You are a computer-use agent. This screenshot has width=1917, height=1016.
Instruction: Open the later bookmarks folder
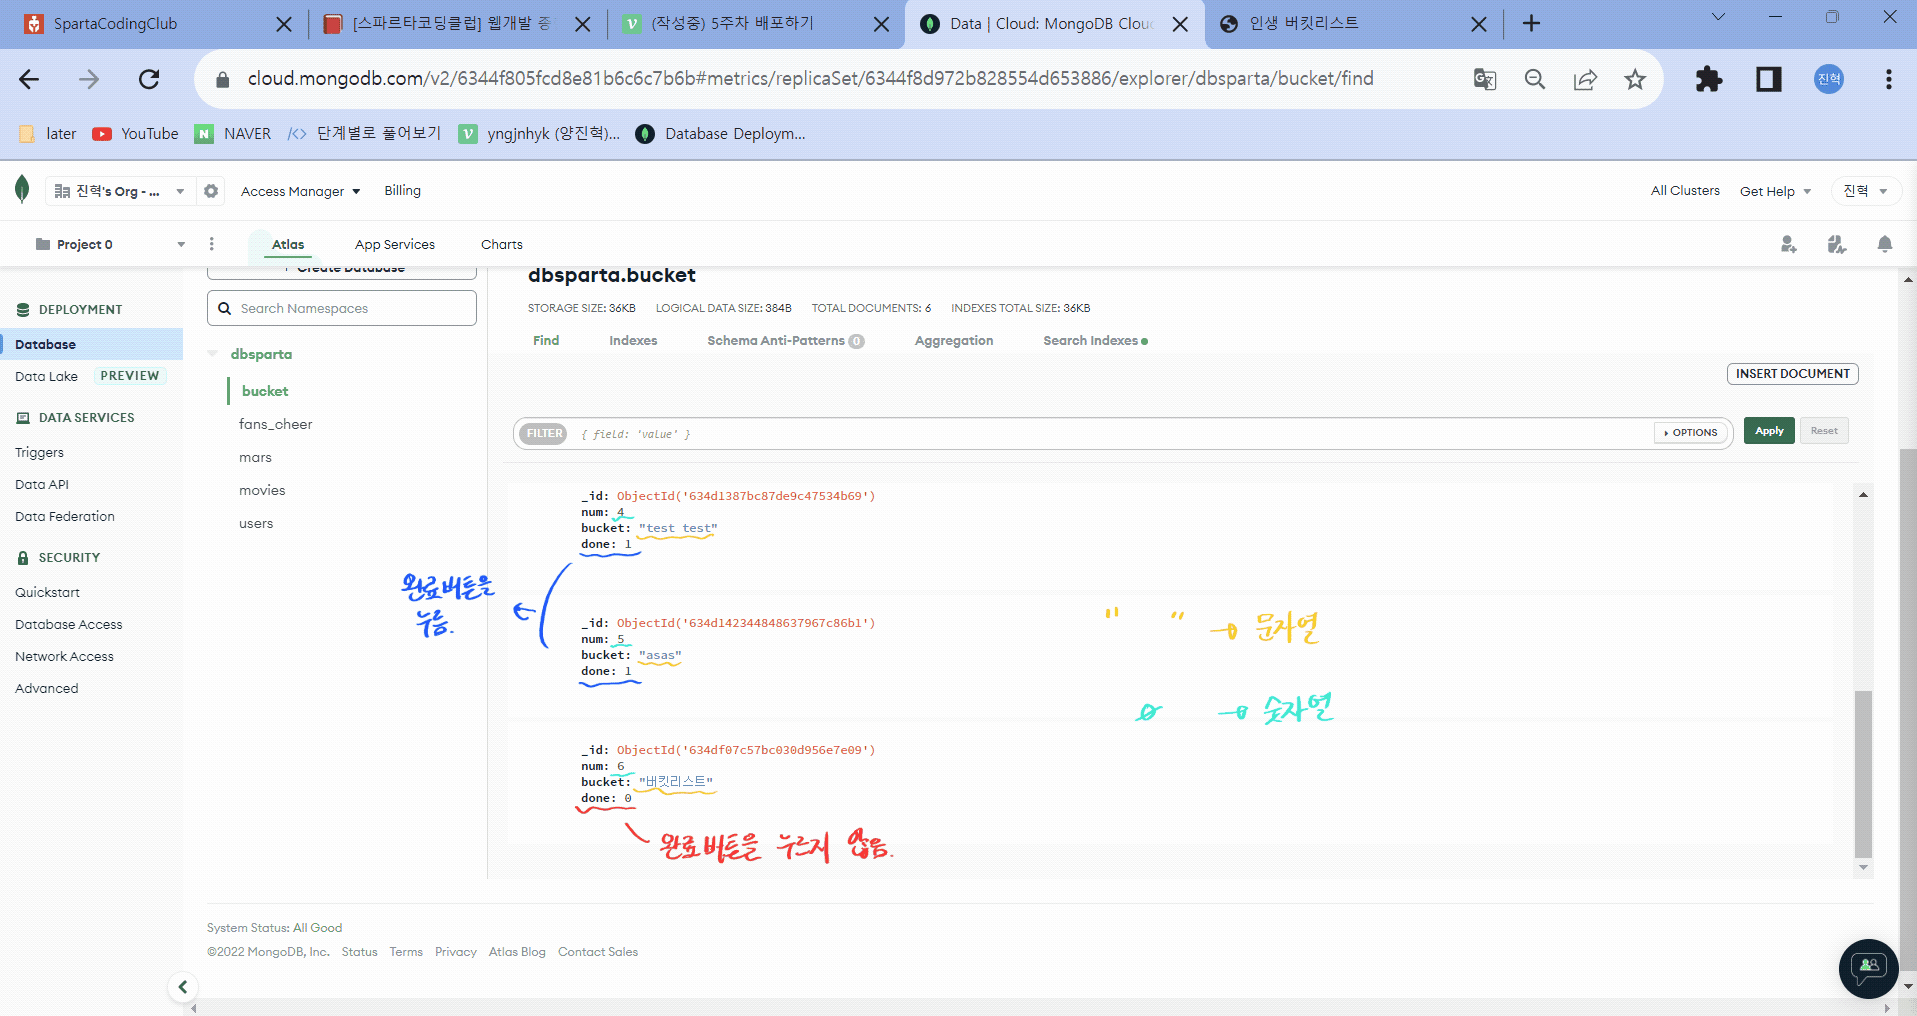point(48,134)
